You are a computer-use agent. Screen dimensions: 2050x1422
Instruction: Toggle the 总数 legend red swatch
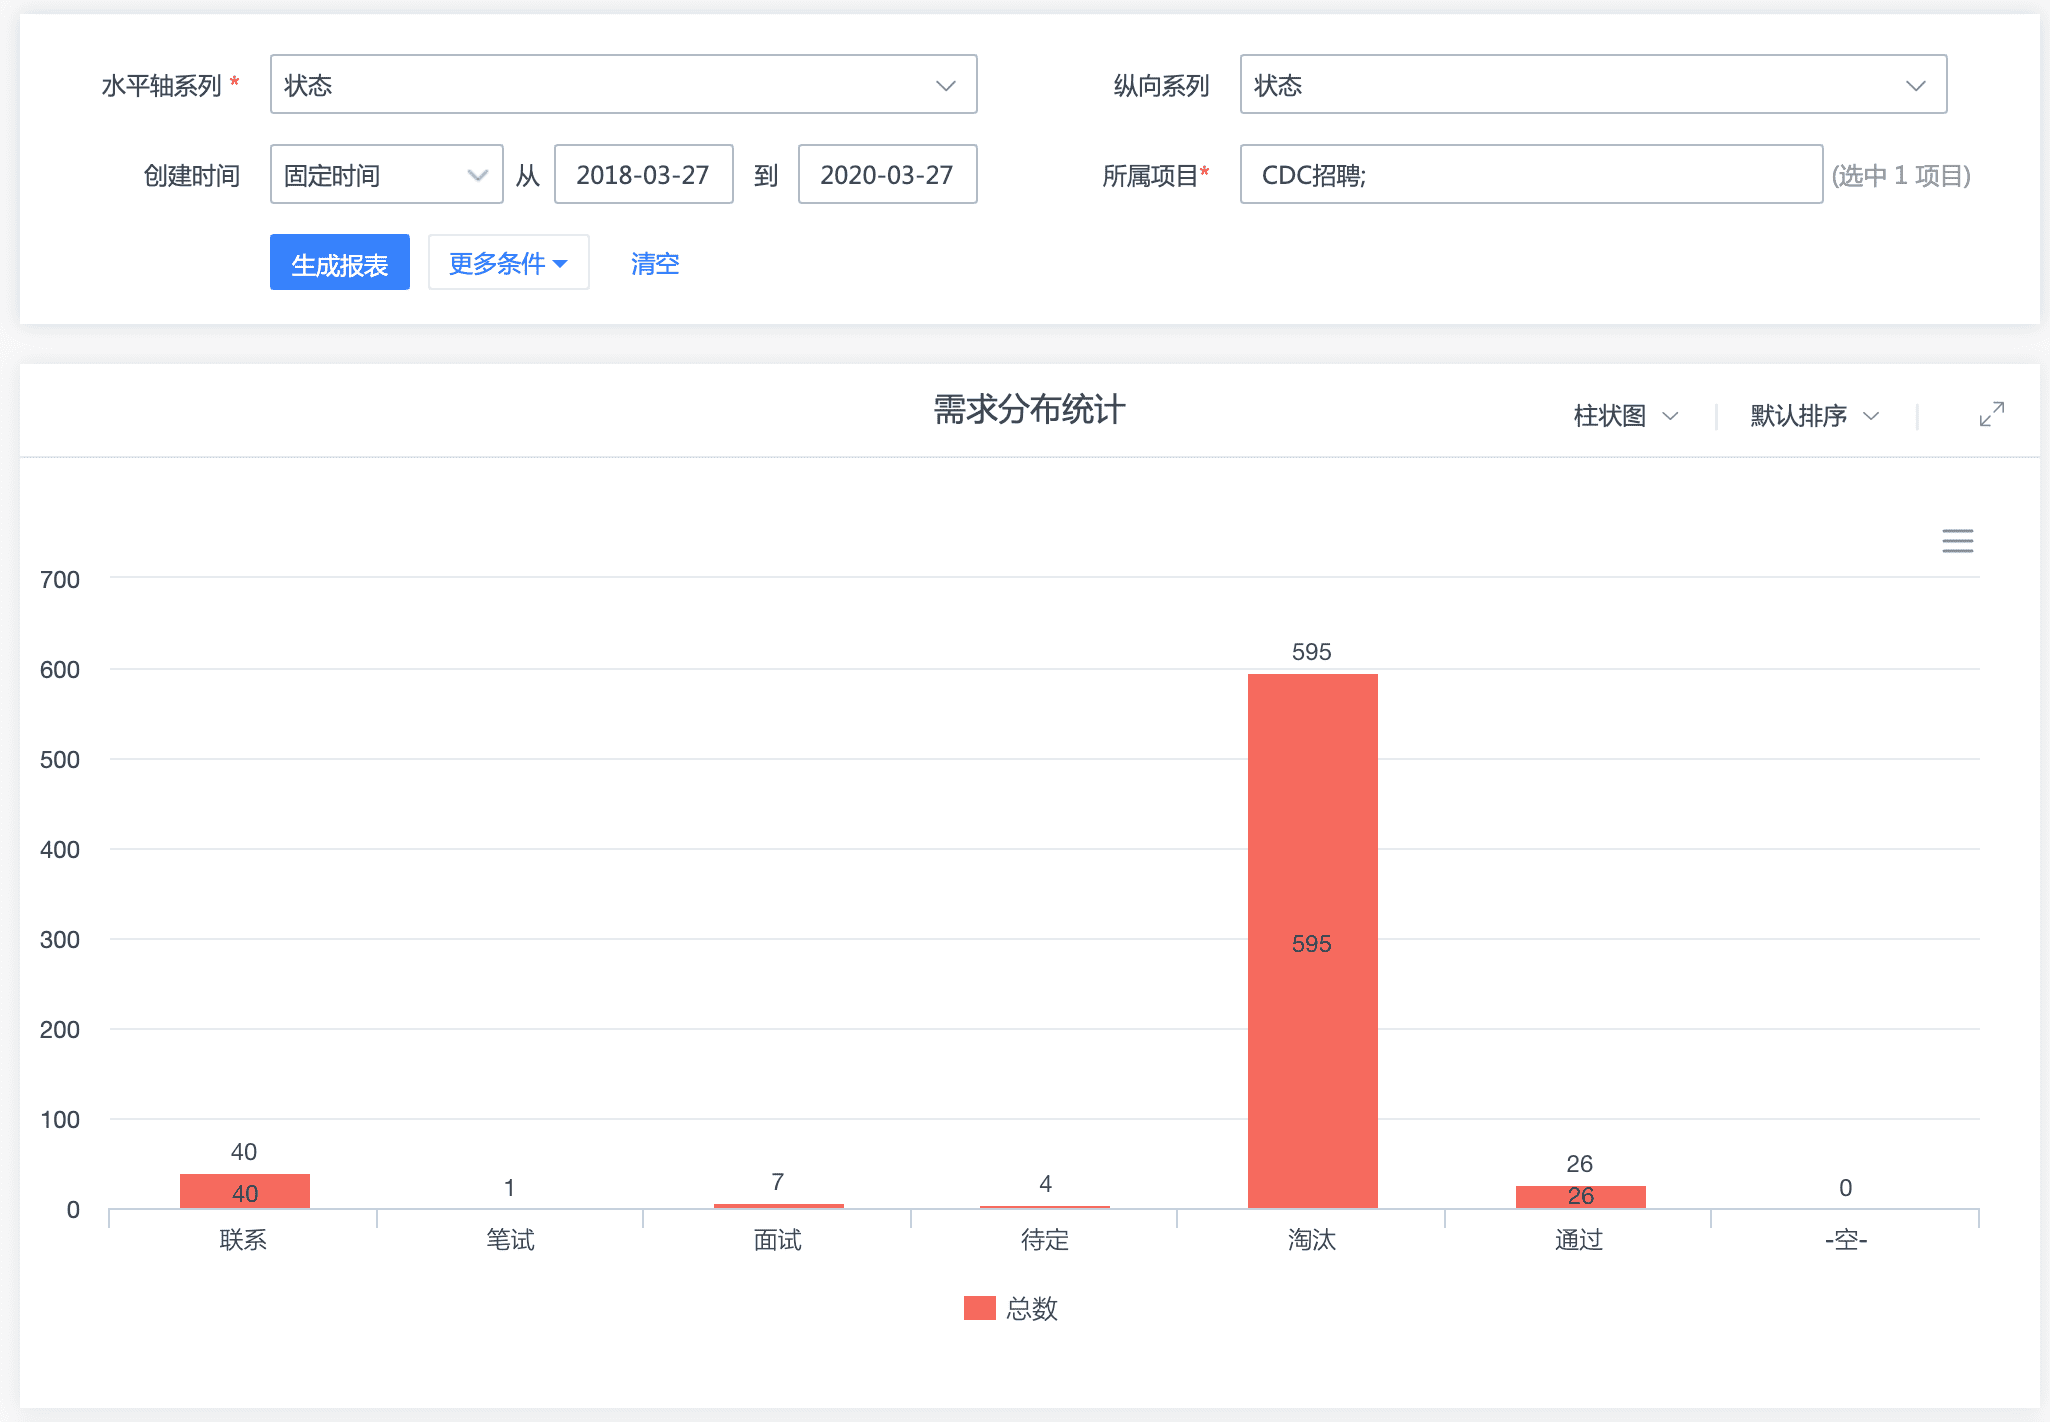click(979, 1308)
